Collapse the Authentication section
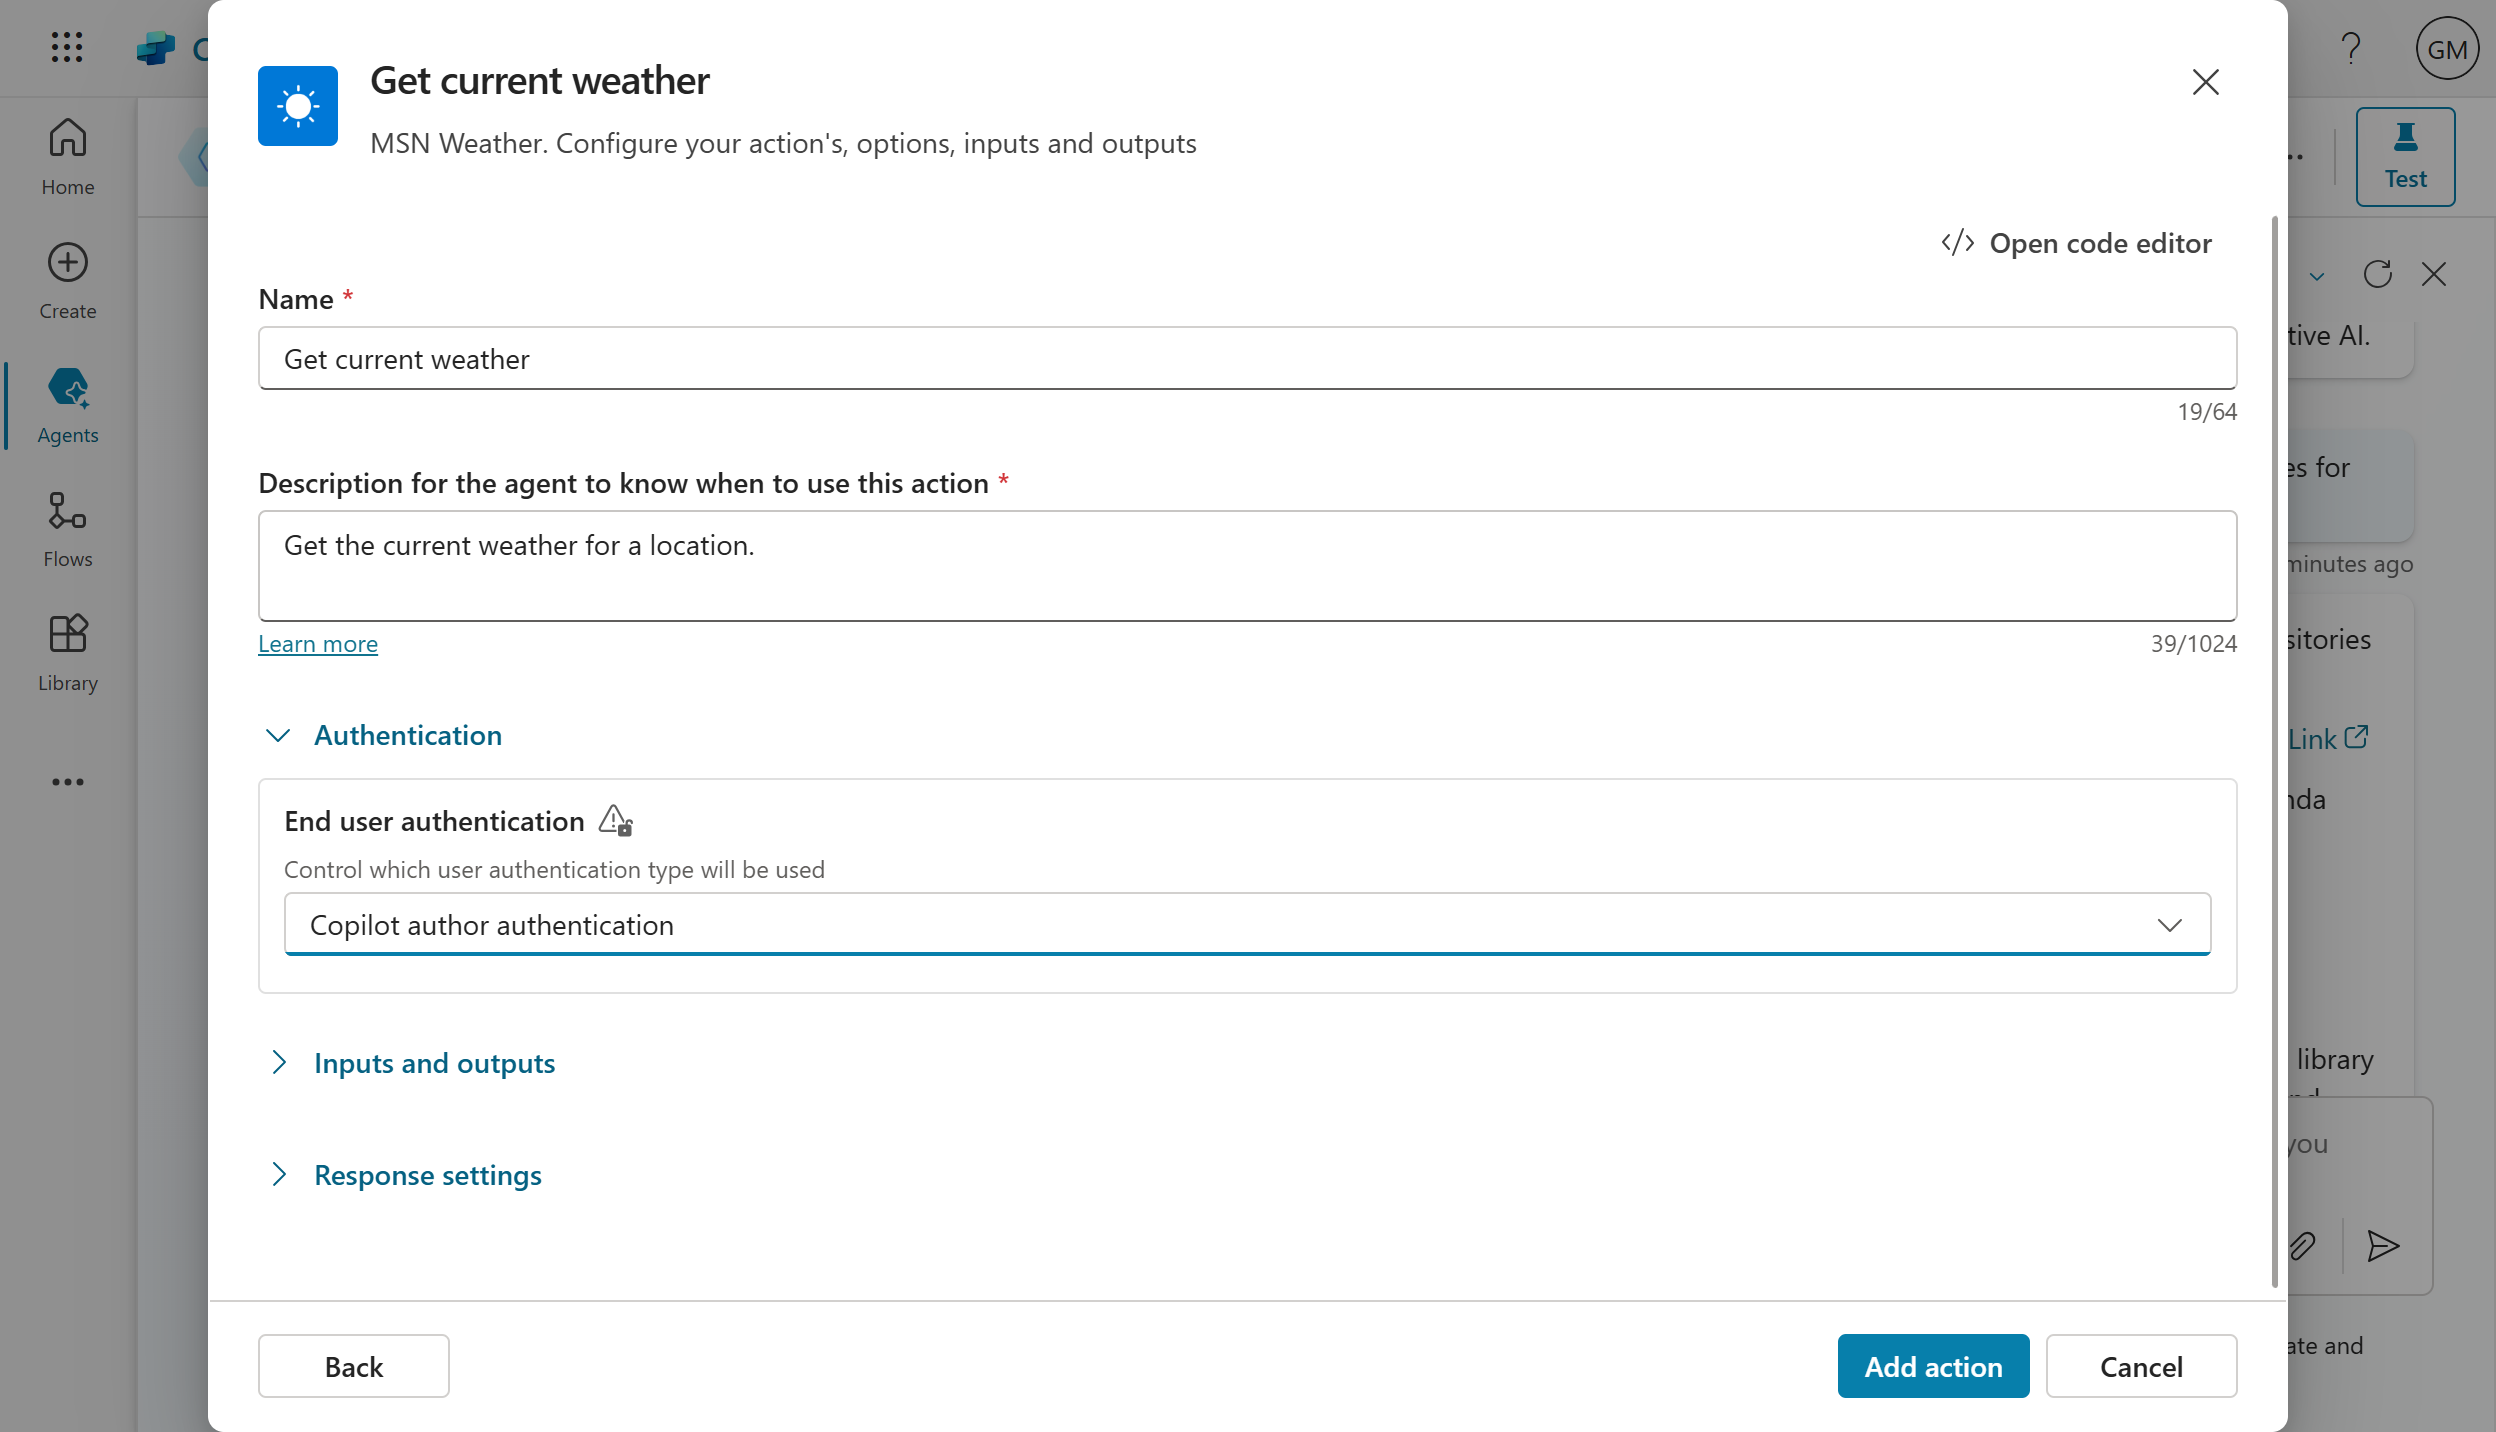The height and width of the screenshot is (1432, 2496). click(278, 736)
